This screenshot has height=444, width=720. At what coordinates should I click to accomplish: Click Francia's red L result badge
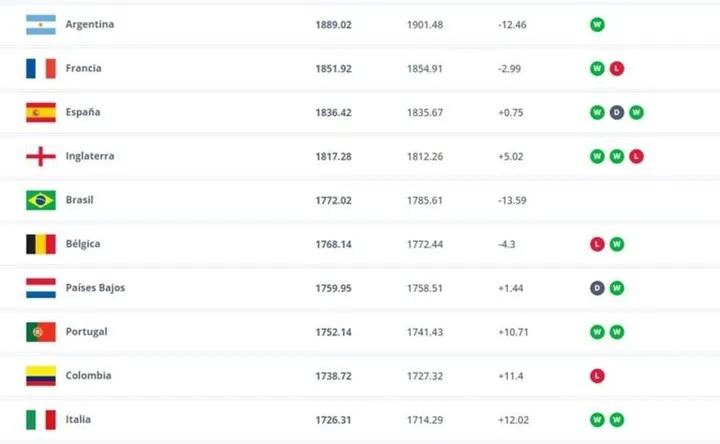[x=617, y=68]
